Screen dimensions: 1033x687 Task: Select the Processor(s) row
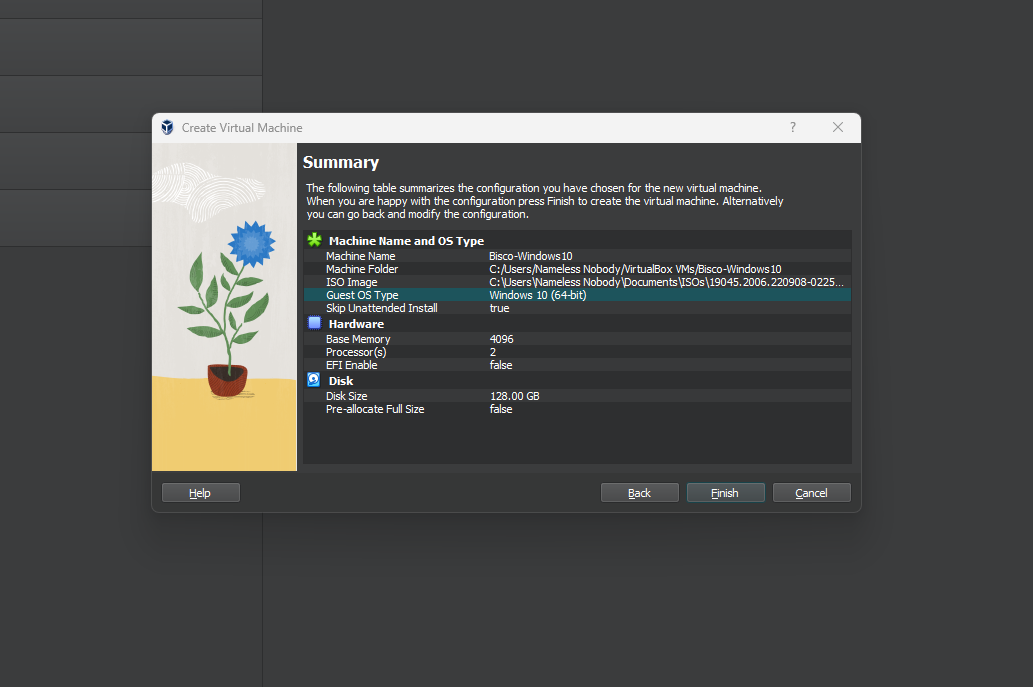(x=576, y=352)
